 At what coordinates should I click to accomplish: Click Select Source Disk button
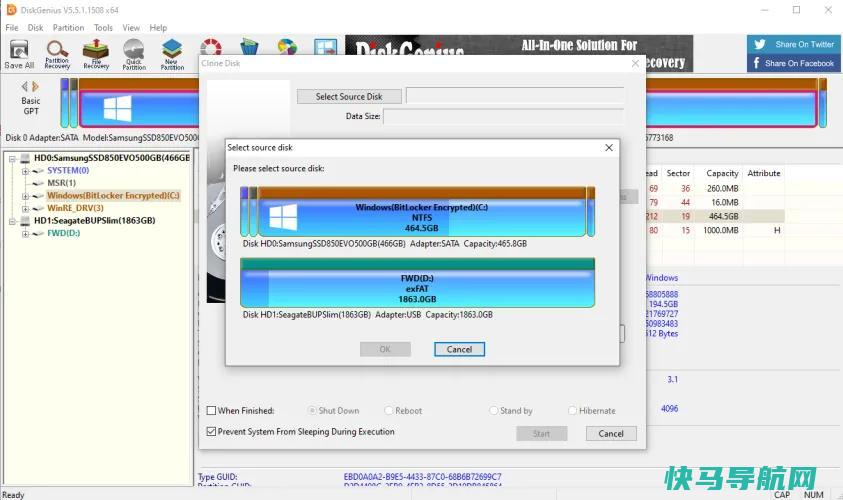coord(349,97)
